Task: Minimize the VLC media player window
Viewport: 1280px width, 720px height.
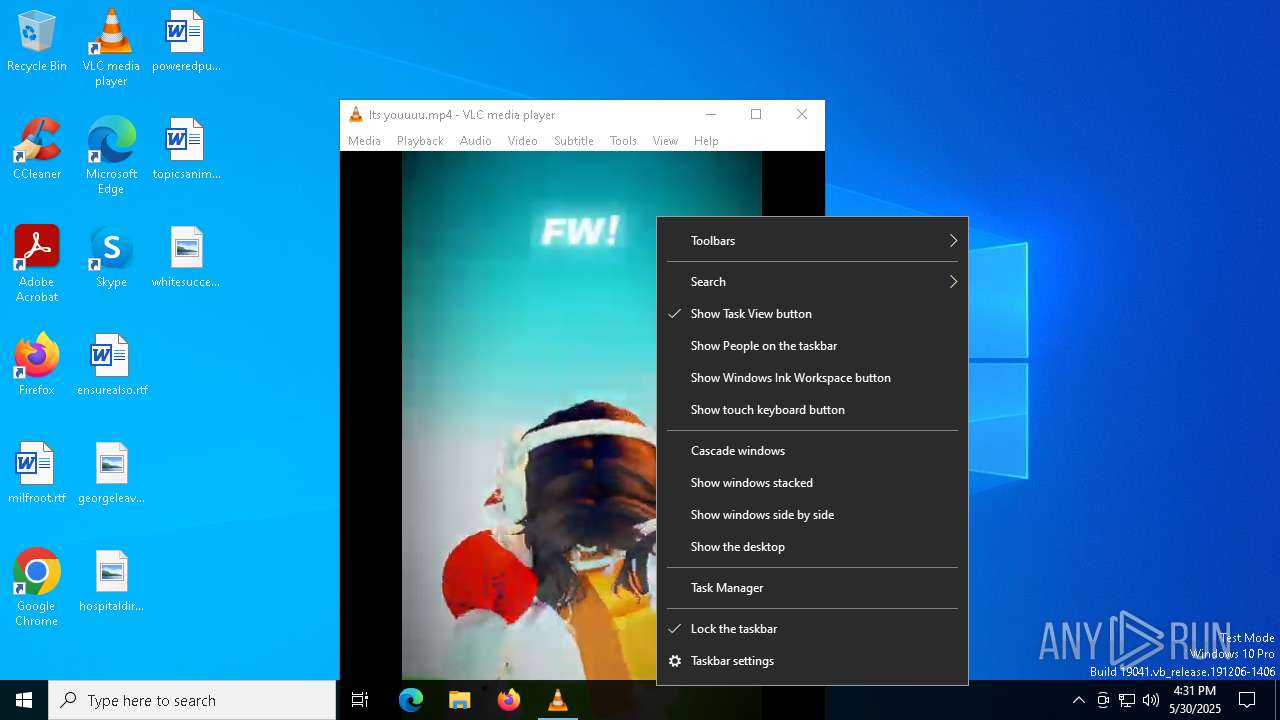Action: click(x=711, y=114)
